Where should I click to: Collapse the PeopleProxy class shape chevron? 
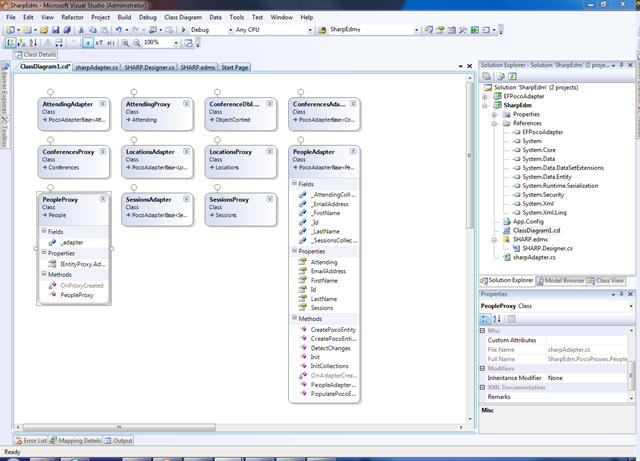click(x=103, y=199)
